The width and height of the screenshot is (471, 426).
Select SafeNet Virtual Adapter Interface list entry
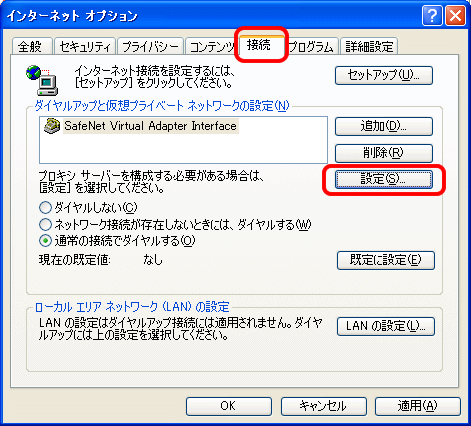coord(141,126)
